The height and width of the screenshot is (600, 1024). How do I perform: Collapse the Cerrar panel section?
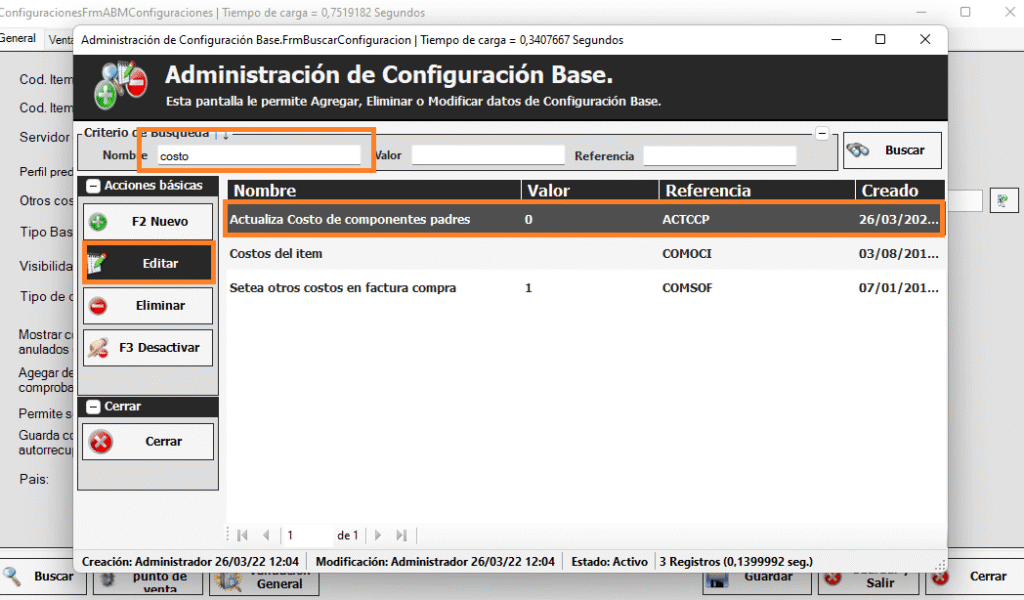click(93, 407)
